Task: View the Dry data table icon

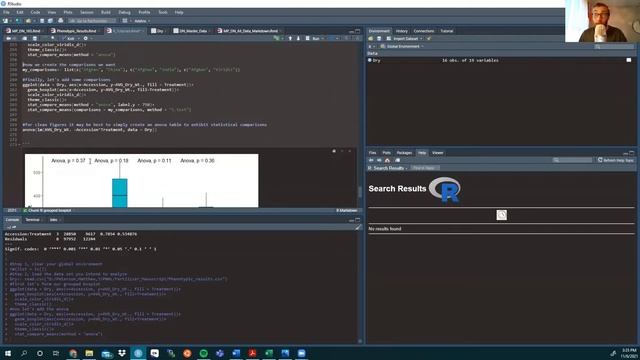Action: (x=629, y=60)
